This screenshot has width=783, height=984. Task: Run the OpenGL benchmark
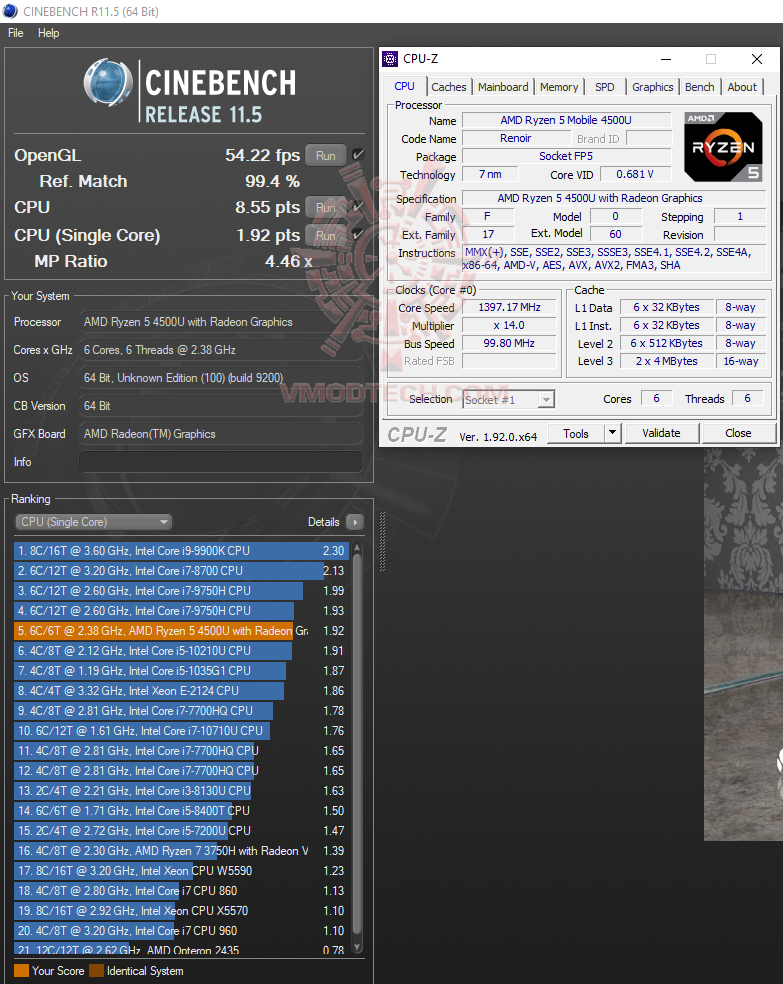326,156
